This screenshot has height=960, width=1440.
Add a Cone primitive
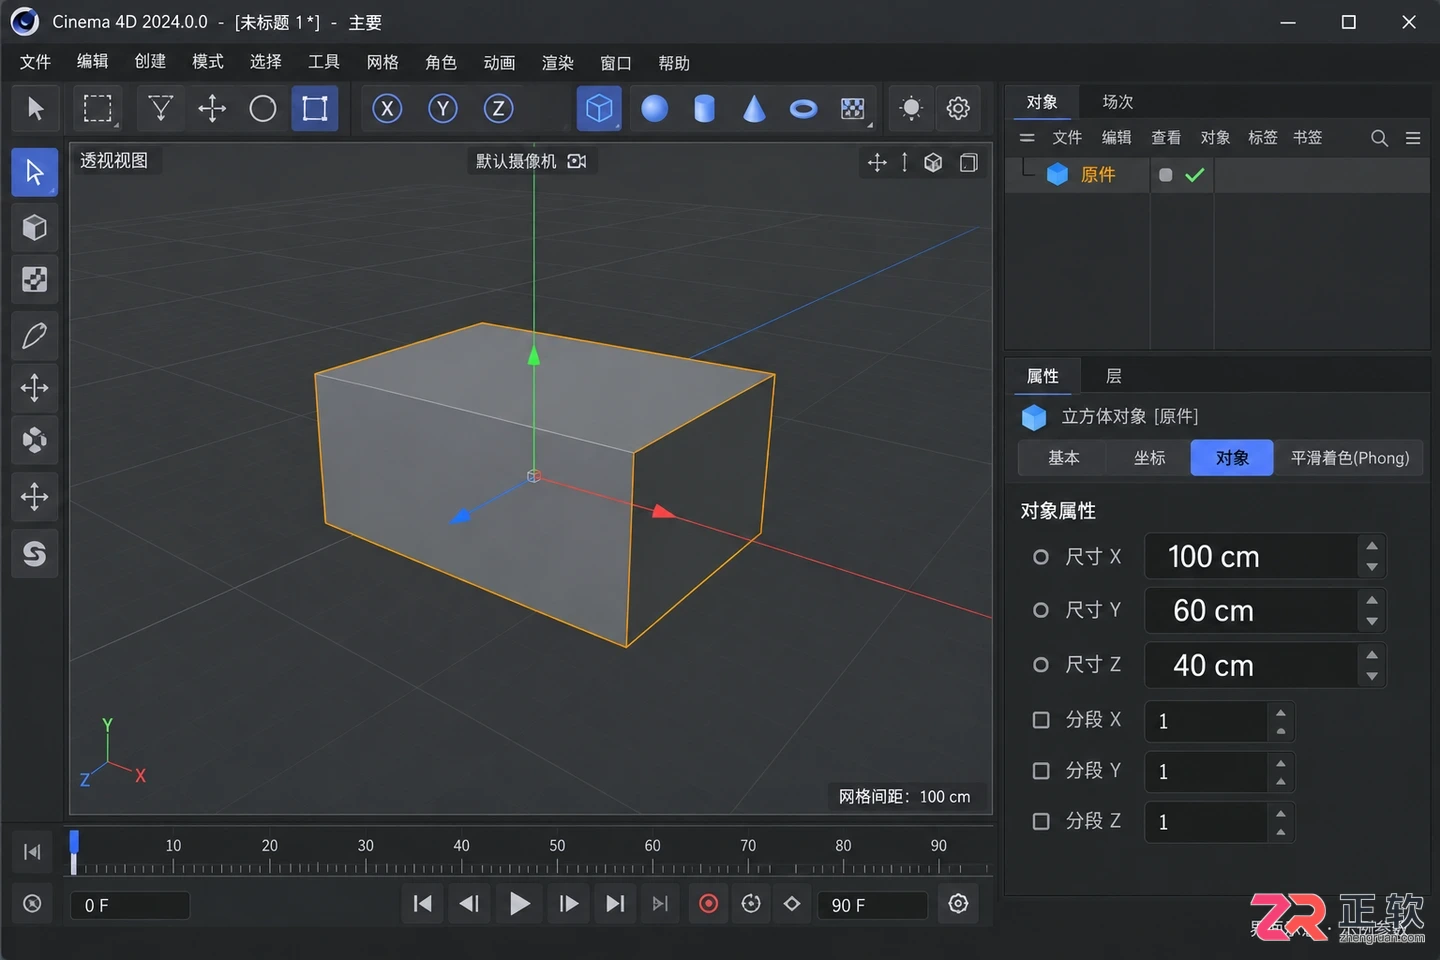(x=754, y=108)
